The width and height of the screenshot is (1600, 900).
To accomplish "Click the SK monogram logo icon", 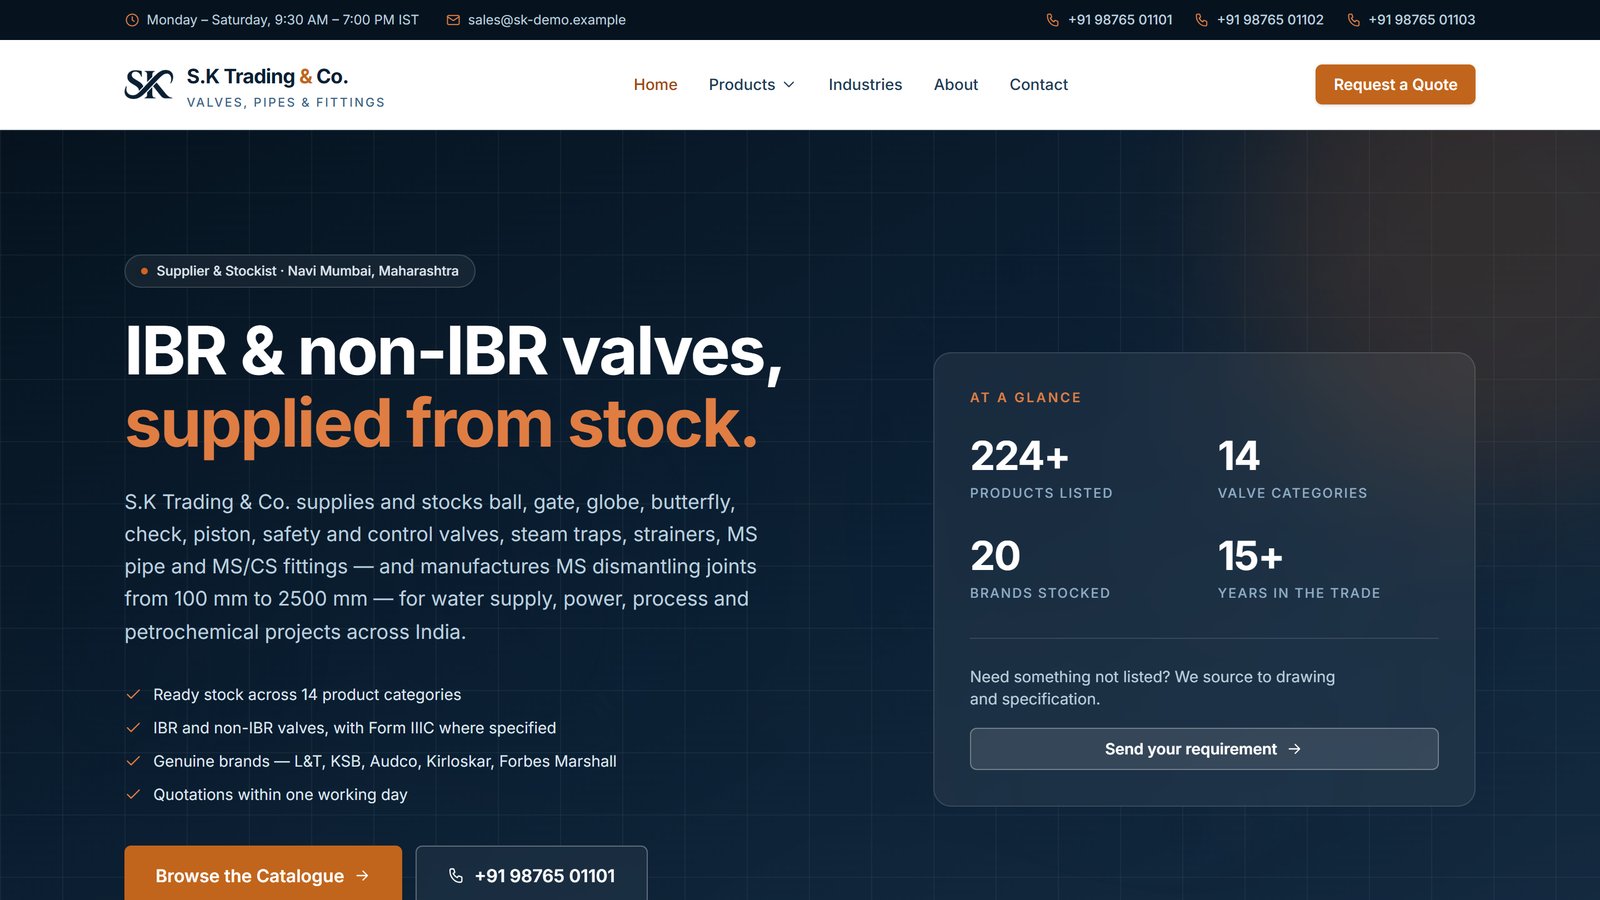I will [x=149, y=85].
